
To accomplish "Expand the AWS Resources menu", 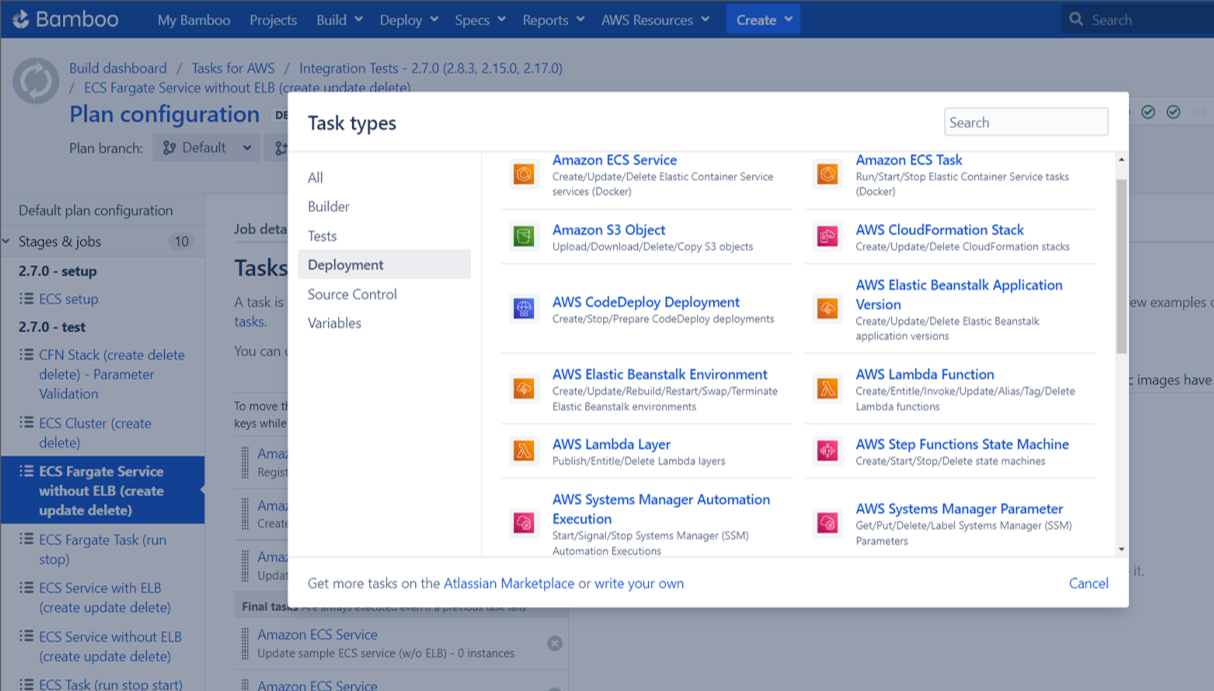I will [655, 20].
